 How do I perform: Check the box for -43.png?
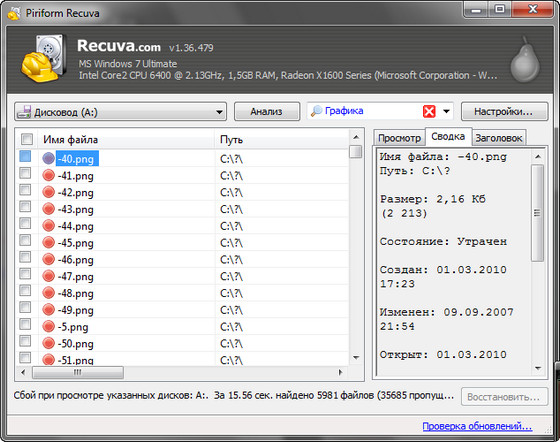point(25,207)
